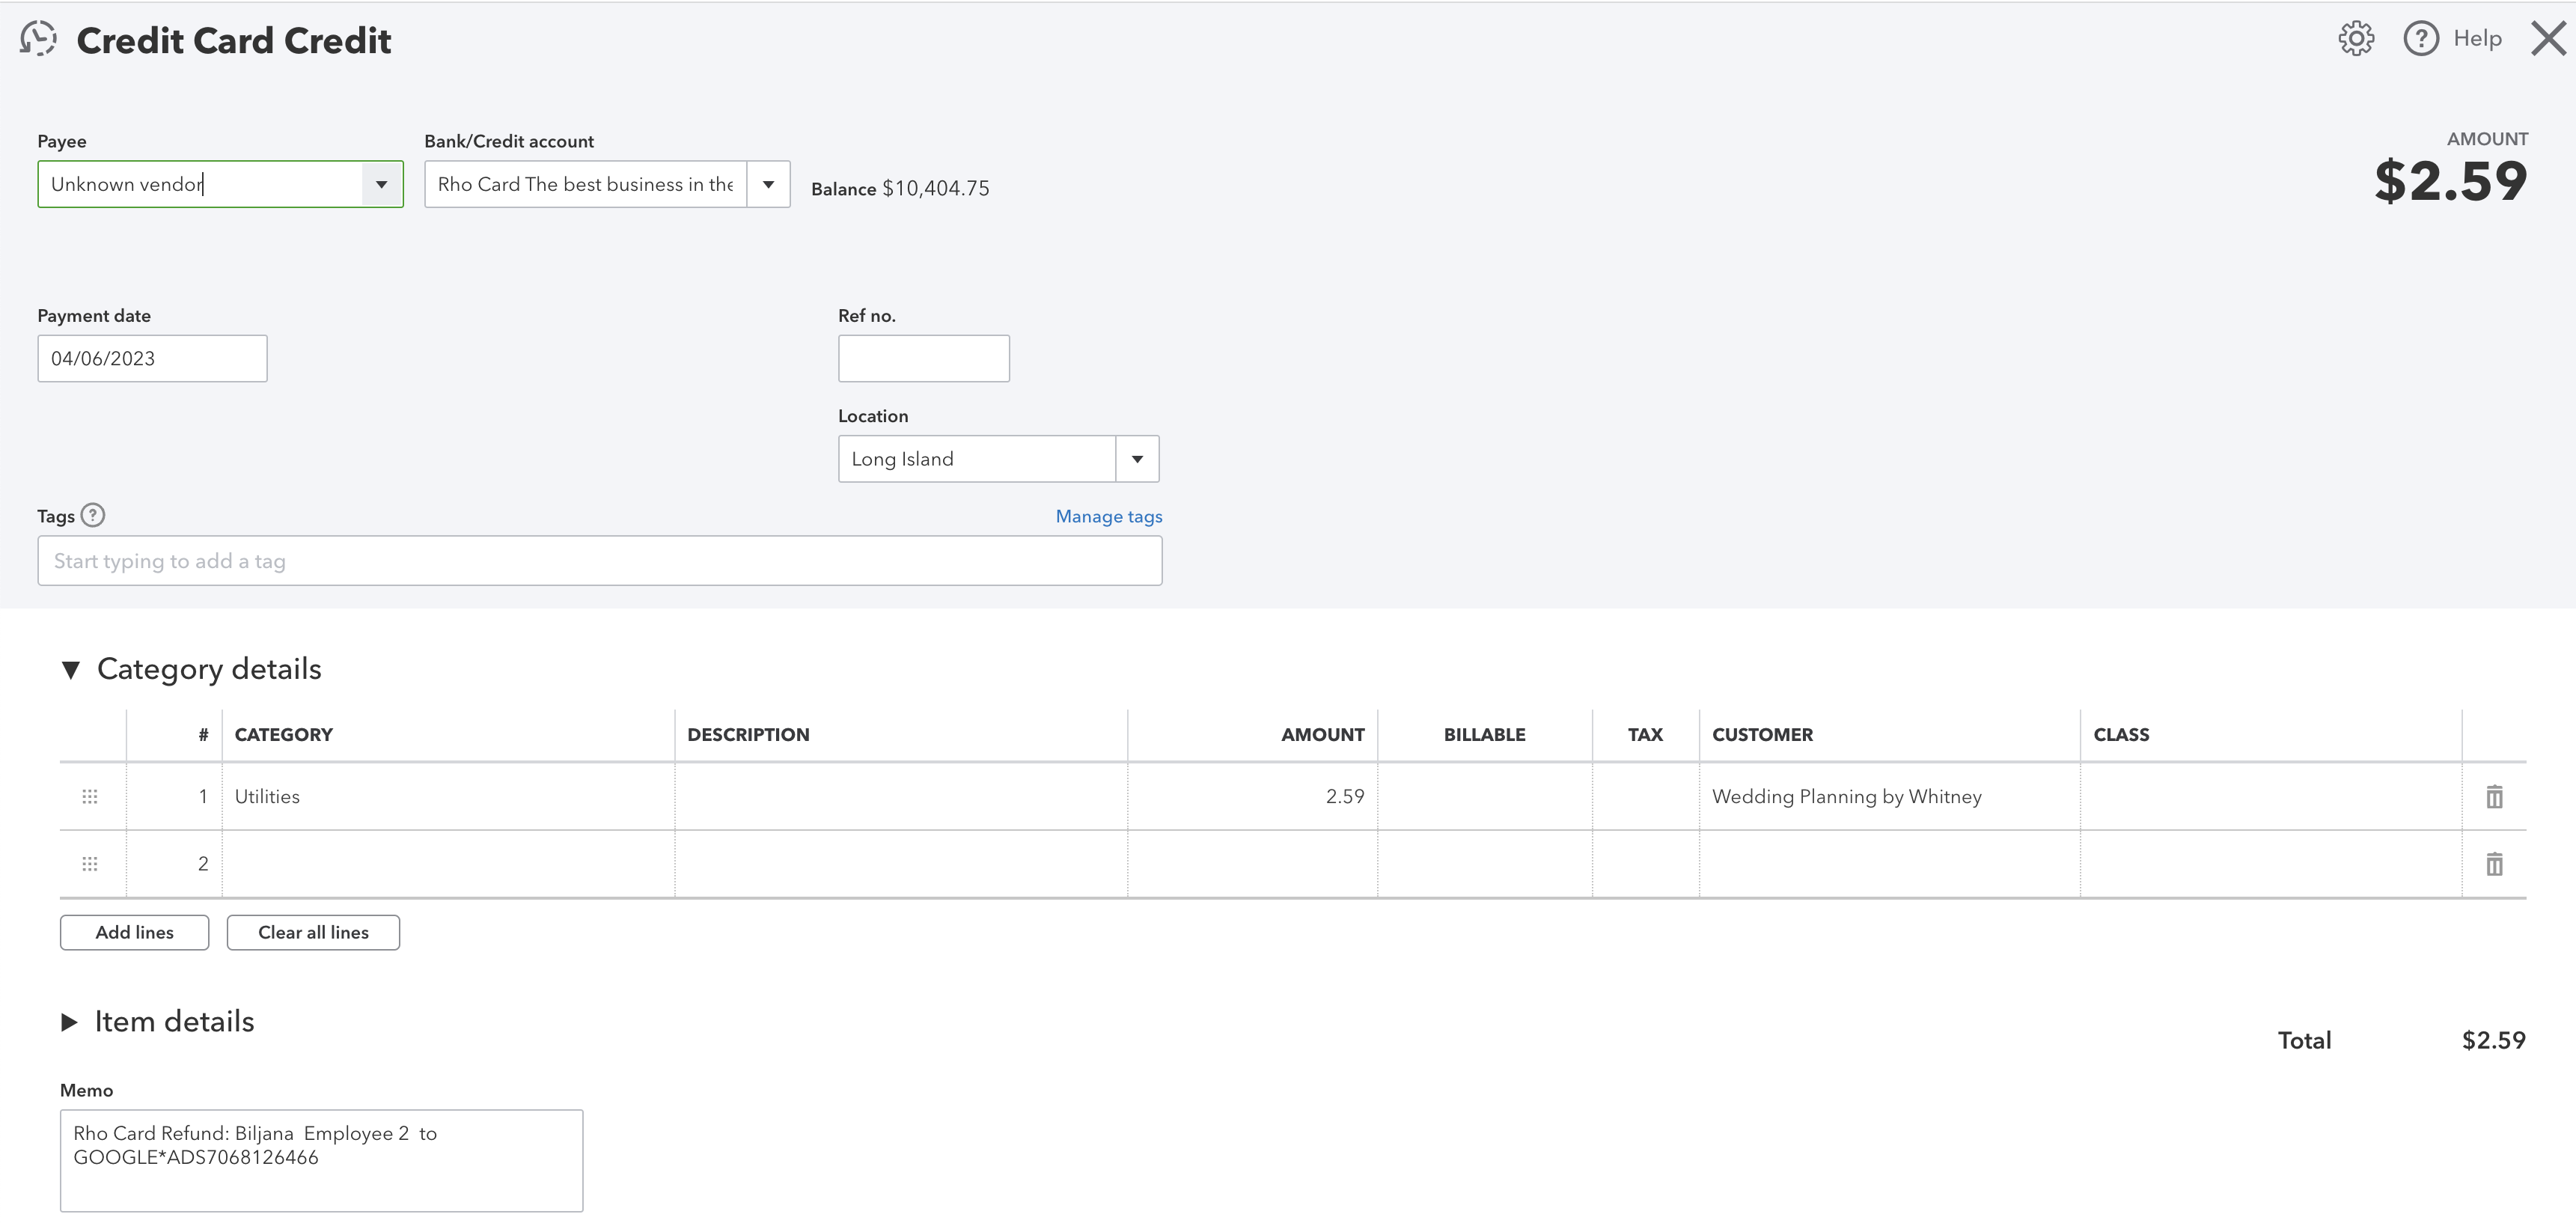Viewport: 2576px width, 1226px height.
Task: Click the Total $2.59 value
Action: [2493, 1040]
